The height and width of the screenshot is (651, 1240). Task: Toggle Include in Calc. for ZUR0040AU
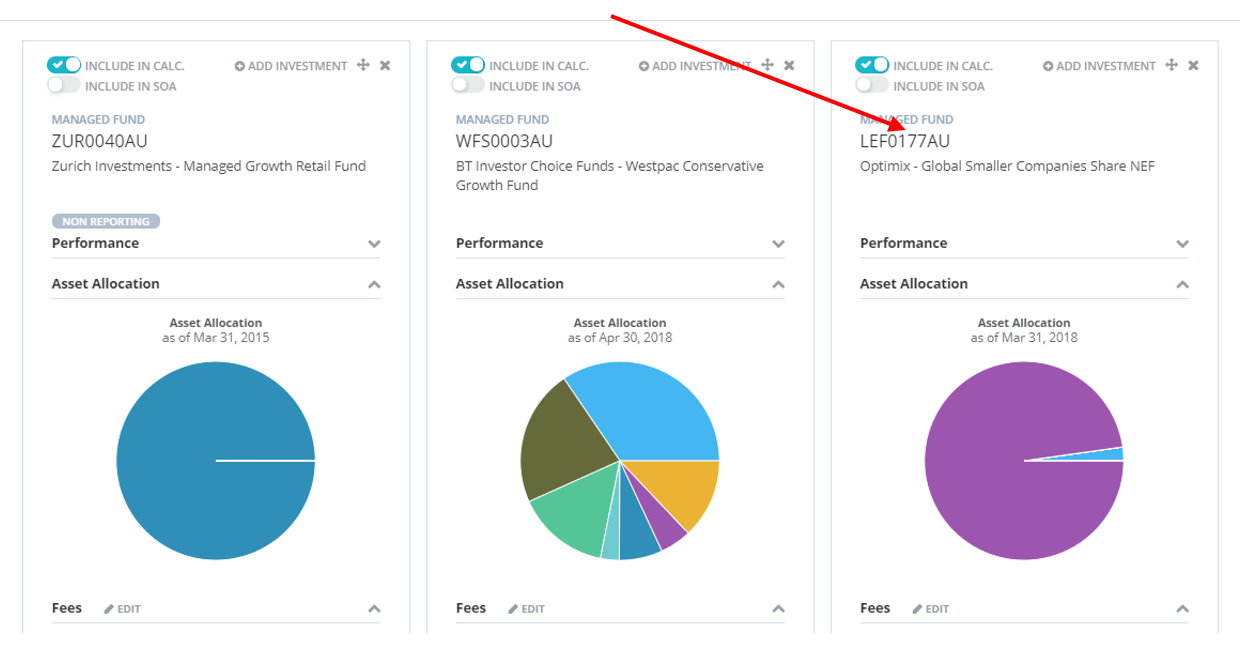coord(64,65)
